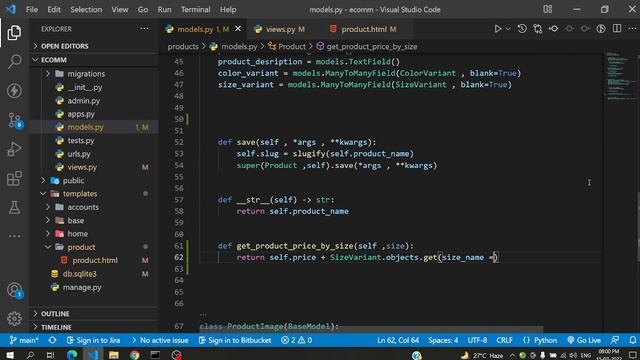
Task: Open the Manage gear menu
Action: click(x=14, y=318)
